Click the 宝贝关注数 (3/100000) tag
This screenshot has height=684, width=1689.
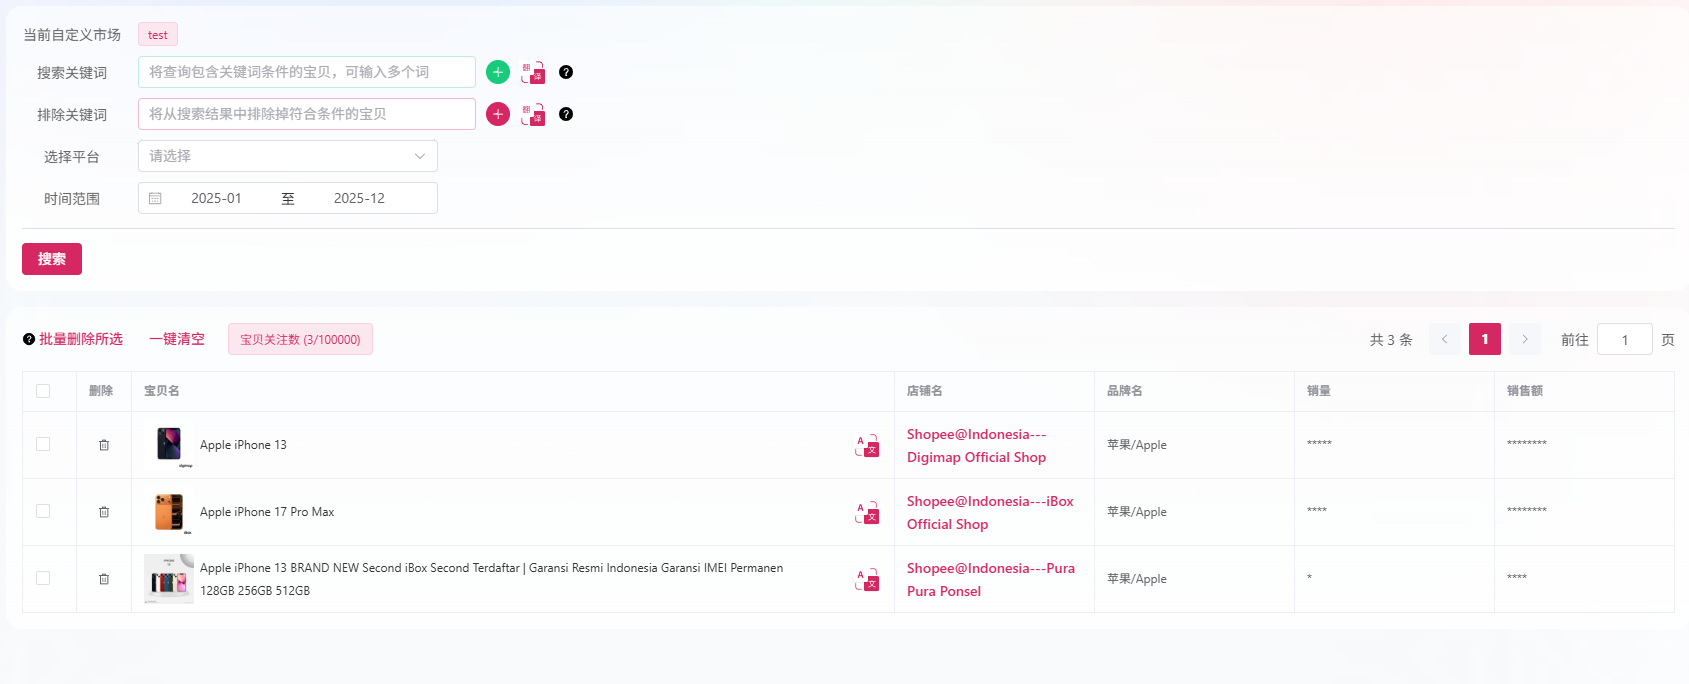[300, 339]
